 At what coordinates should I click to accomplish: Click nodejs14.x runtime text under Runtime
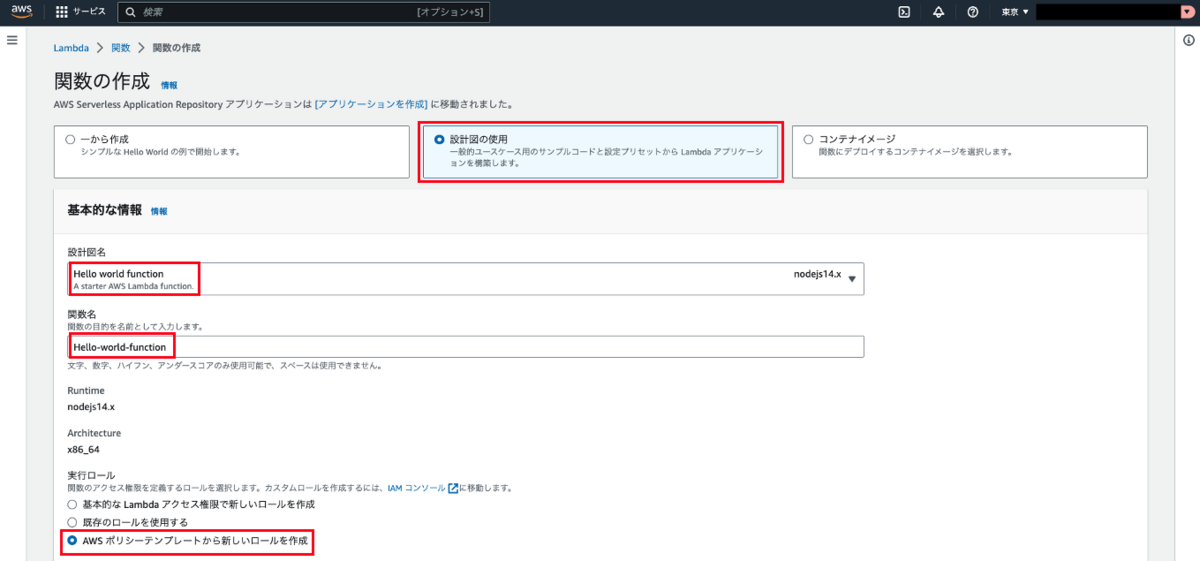90,407
